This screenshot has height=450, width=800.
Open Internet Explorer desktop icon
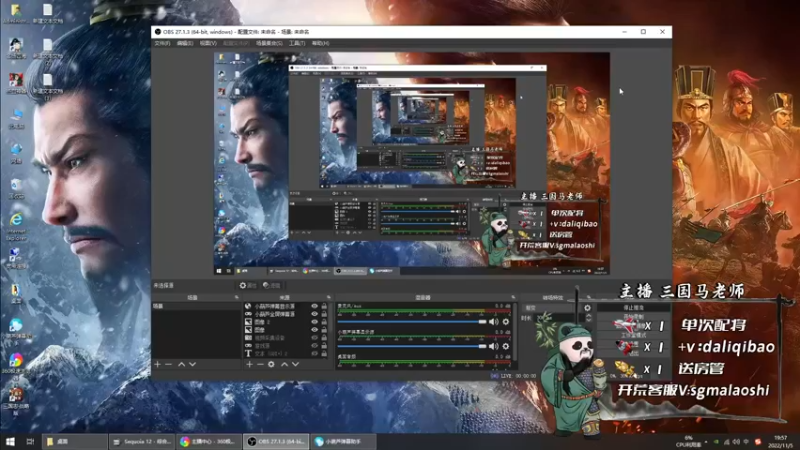(x=16, y=225)
